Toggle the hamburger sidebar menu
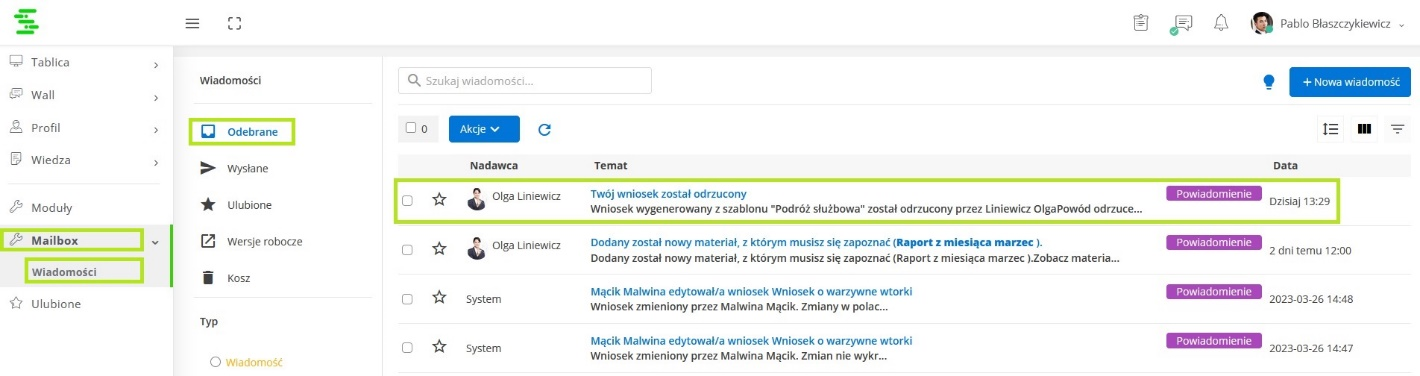 pos(193,23)
